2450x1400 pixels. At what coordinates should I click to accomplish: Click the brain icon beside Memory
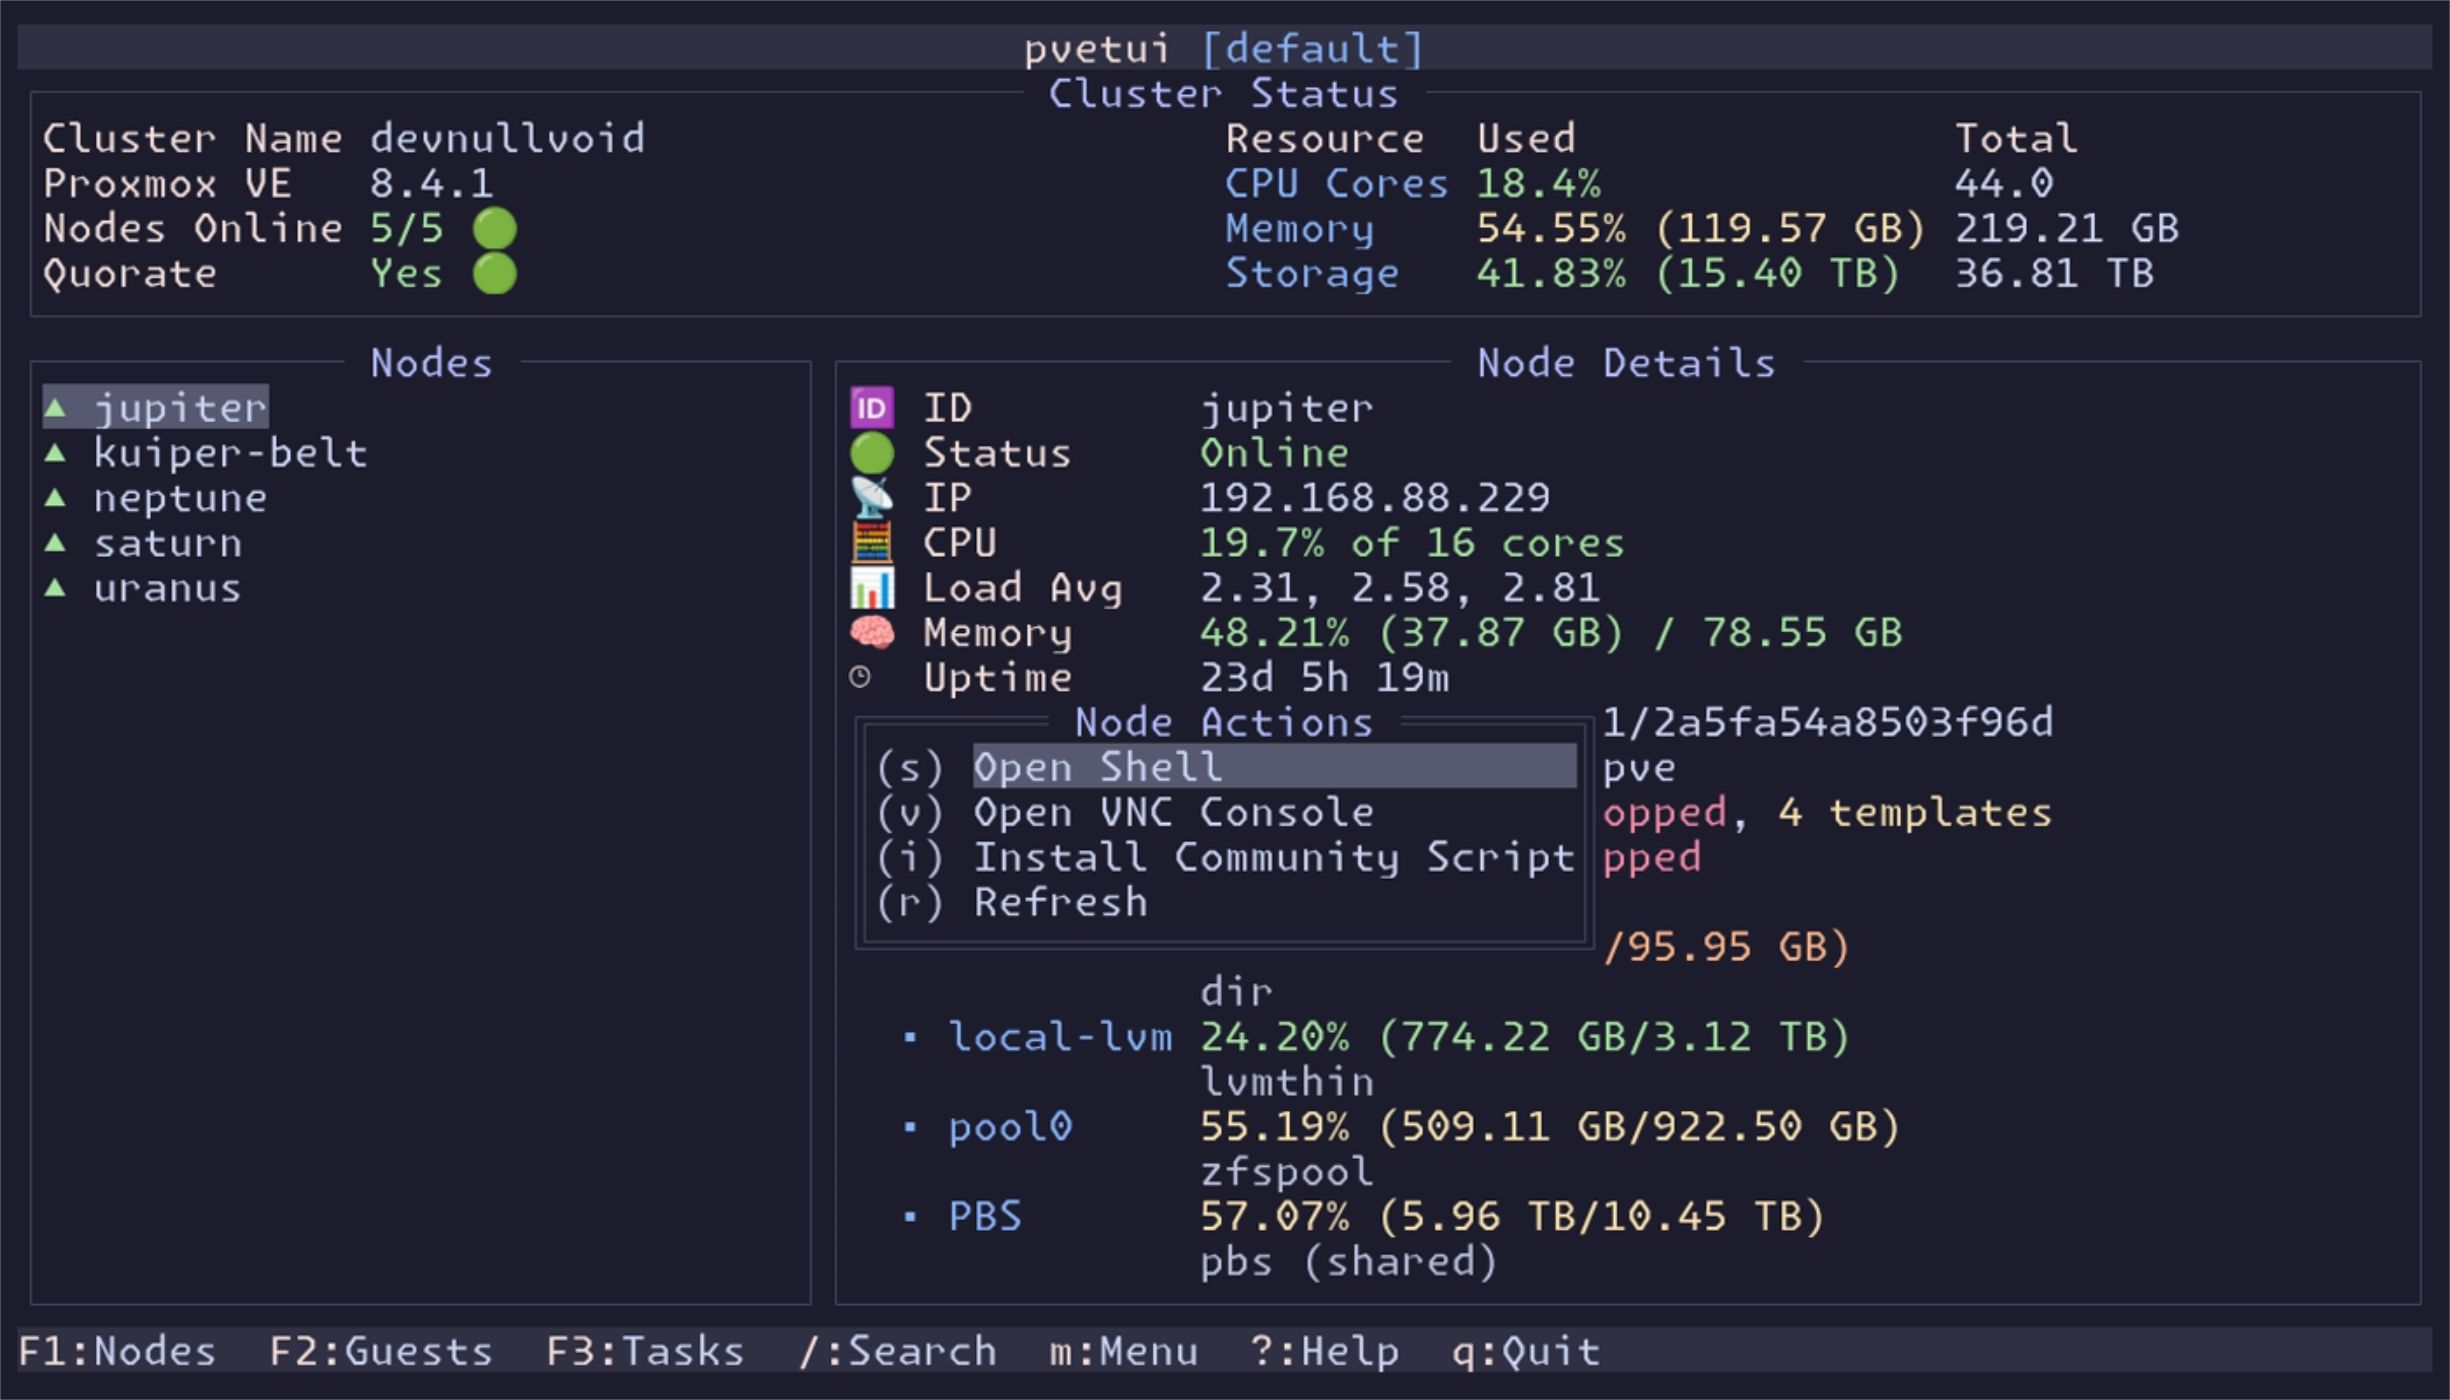pos(869,632)
